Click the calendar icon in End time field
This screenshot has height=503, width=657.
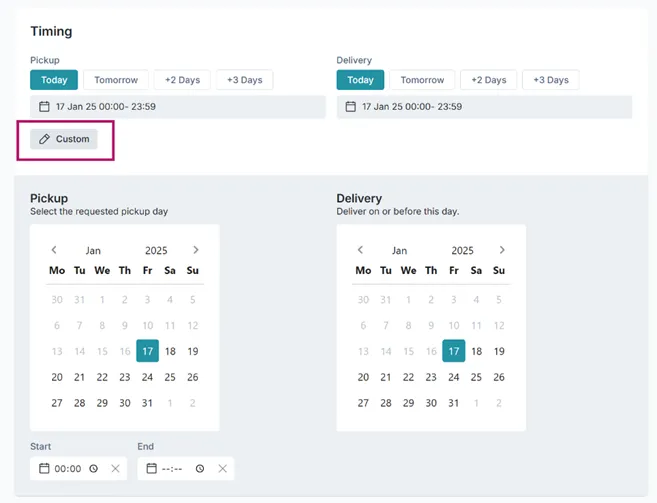point(151,468)
